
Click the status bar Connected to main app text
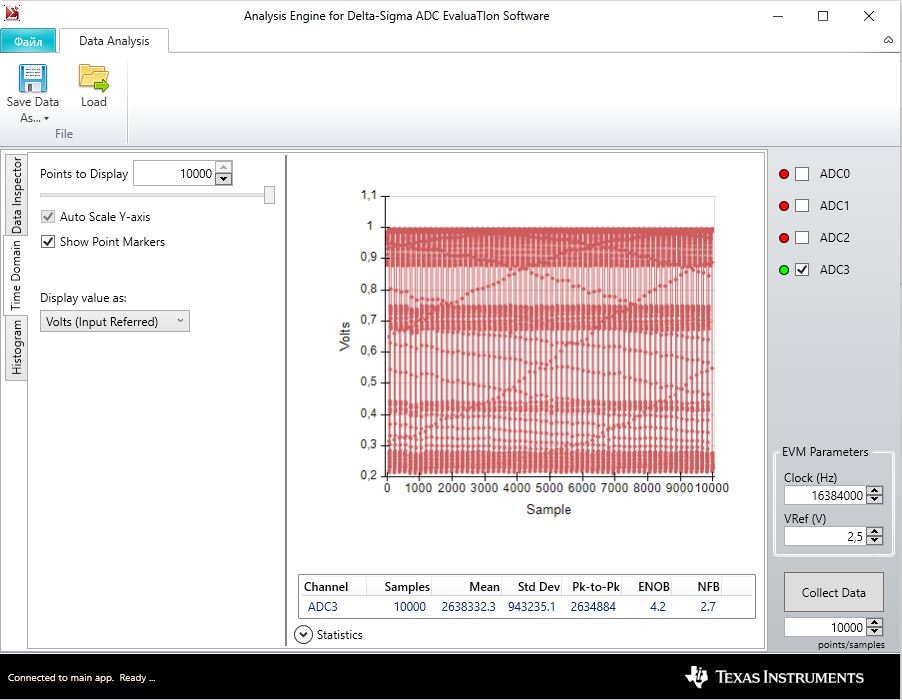81,678
